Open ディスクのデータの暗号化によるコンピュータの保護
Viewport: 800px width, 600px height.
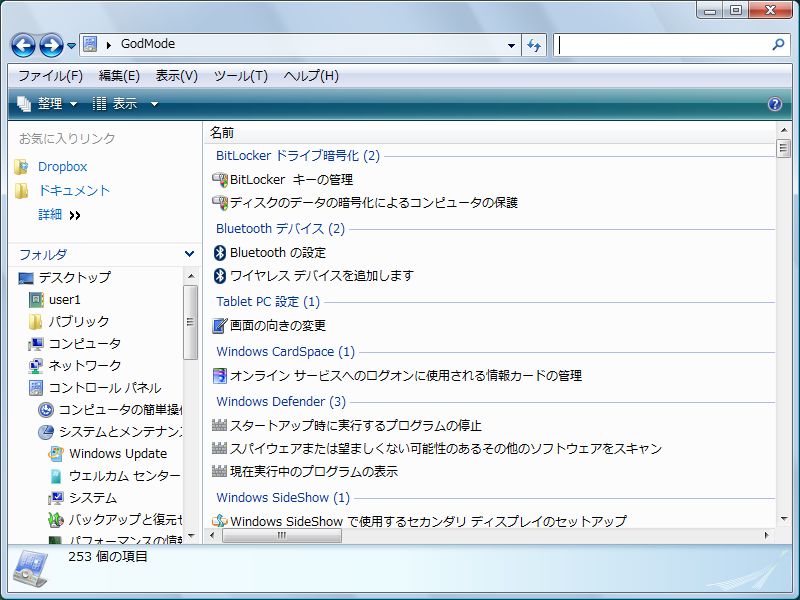(373, 203)
